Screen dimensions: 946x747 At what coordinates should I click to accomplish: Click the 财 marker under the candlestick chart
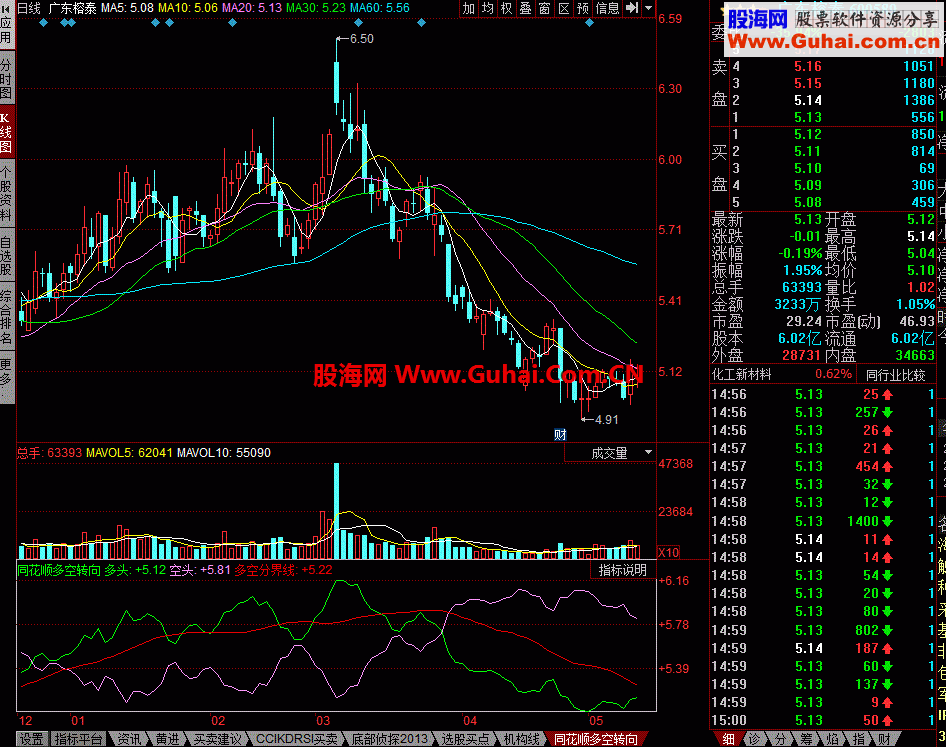[x=560, y=434]
